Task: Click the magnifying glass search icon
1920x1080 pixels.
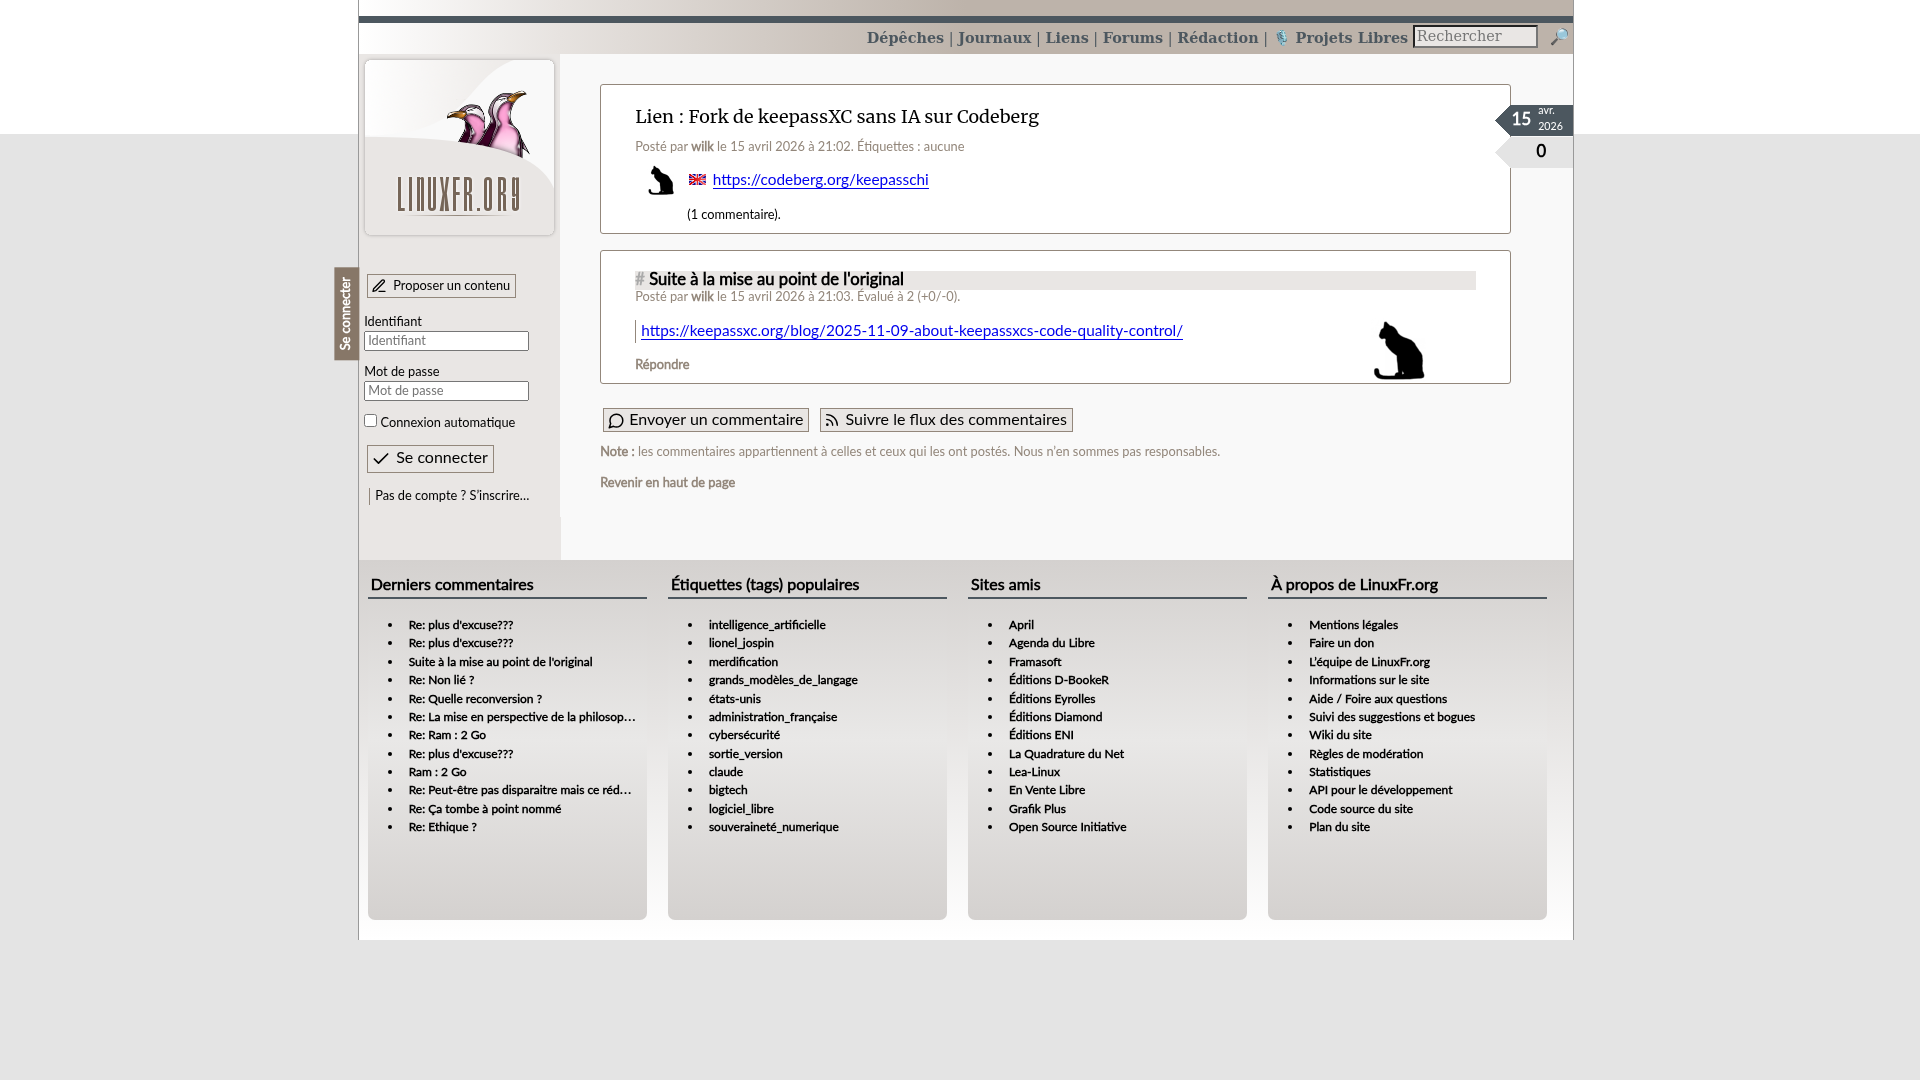Action: click(x=1559, y=37)
